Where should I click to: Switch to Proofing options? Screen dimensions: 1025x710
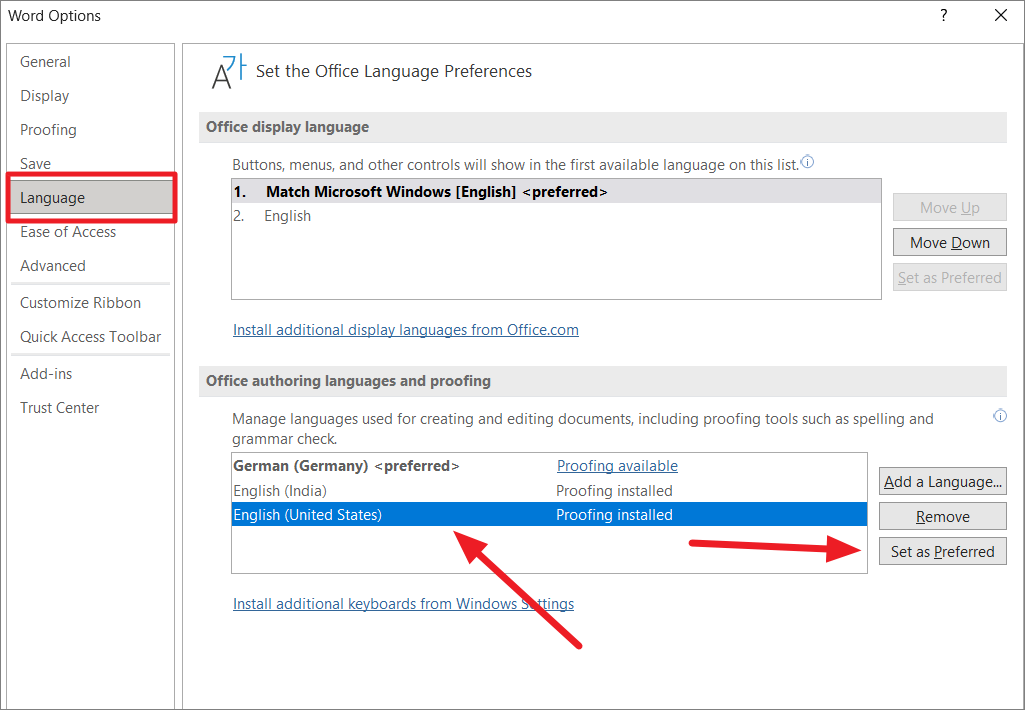[x=48, y=129]
